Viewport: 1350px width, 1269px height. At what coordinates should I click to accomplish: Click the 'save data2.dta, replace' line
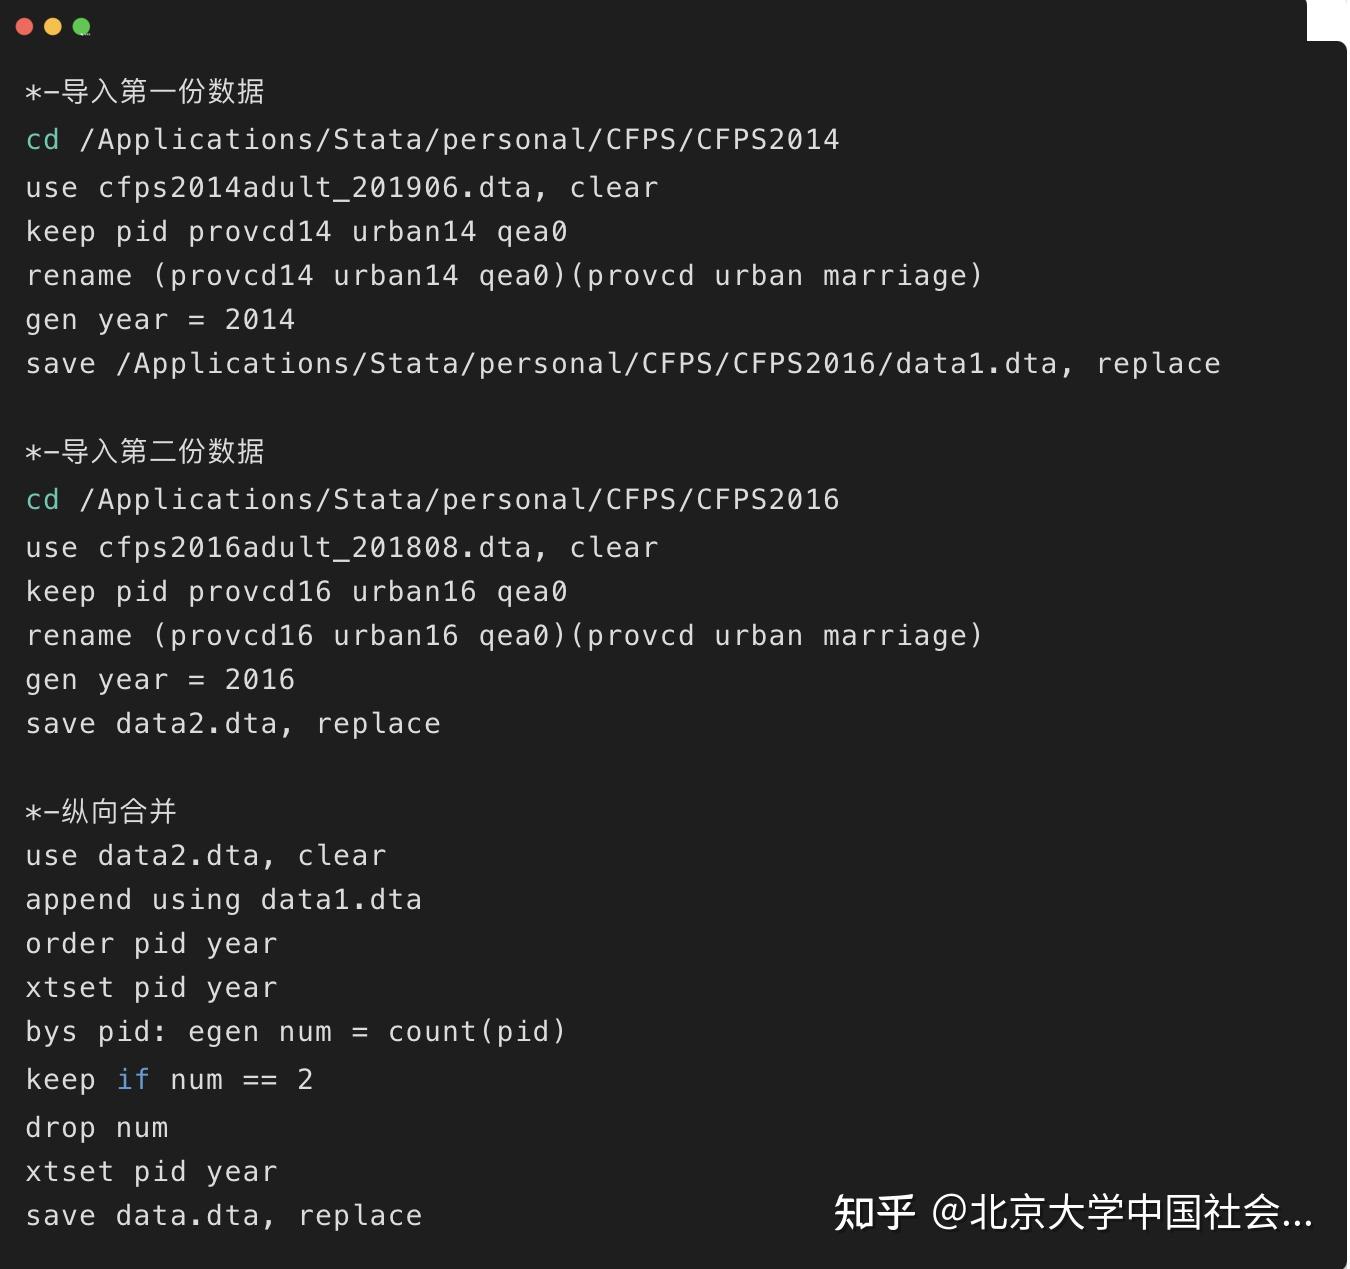233,724
